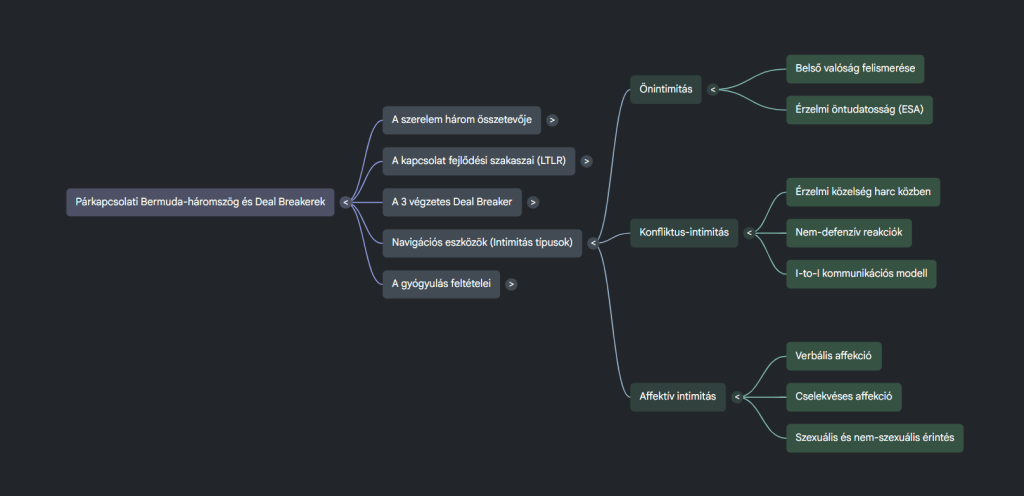Viewport: 1024px width, 496px height.
Task: Collapse 'Navigációs eszközök (Intimitás típusok)' chevron
Action: tap(593, 242)
